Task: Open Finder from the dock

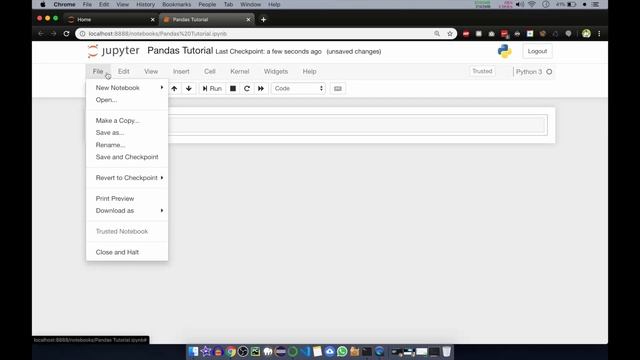Action: pos(193,351)
